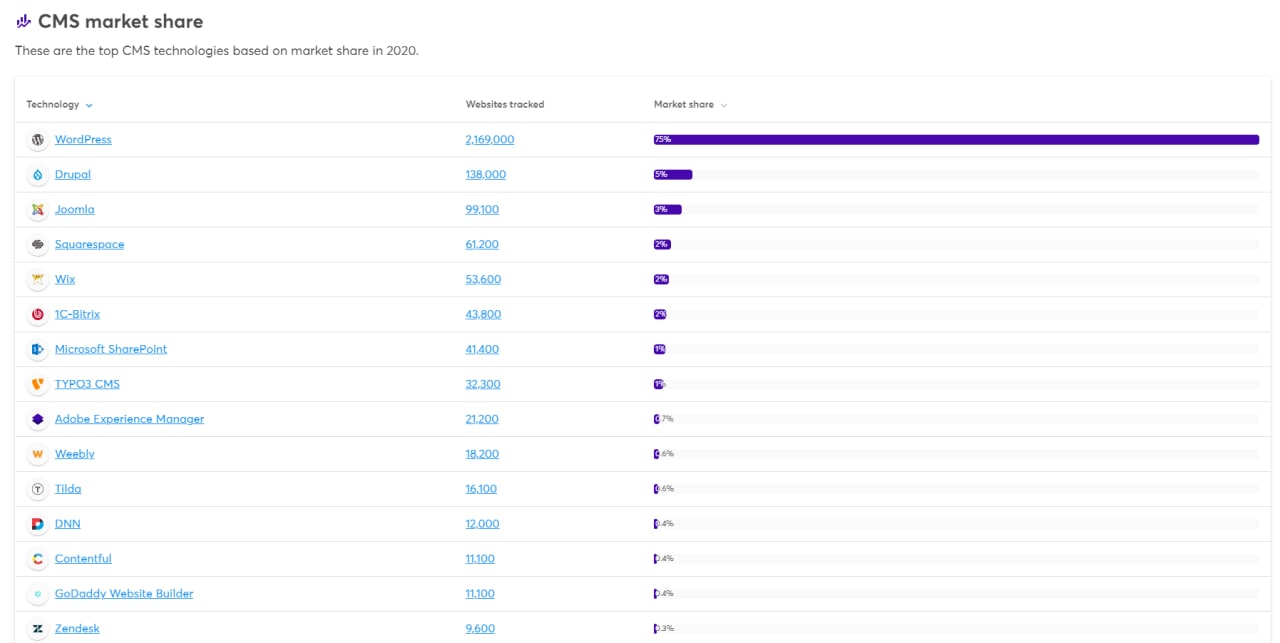This screenshot has height=643, width=1280.
Task: Click the Joomla logo icon
Action: tap(38, 210)
